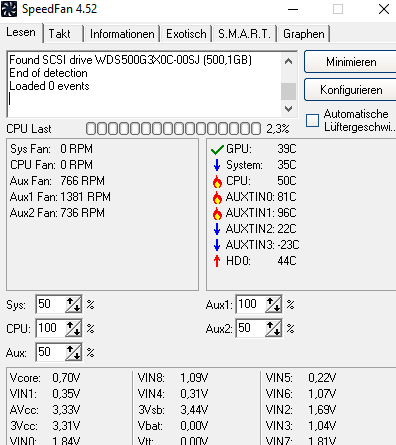Click the Sys fan speed spinner arrows
Screen dimensions: 396x445
click(74, 304)
